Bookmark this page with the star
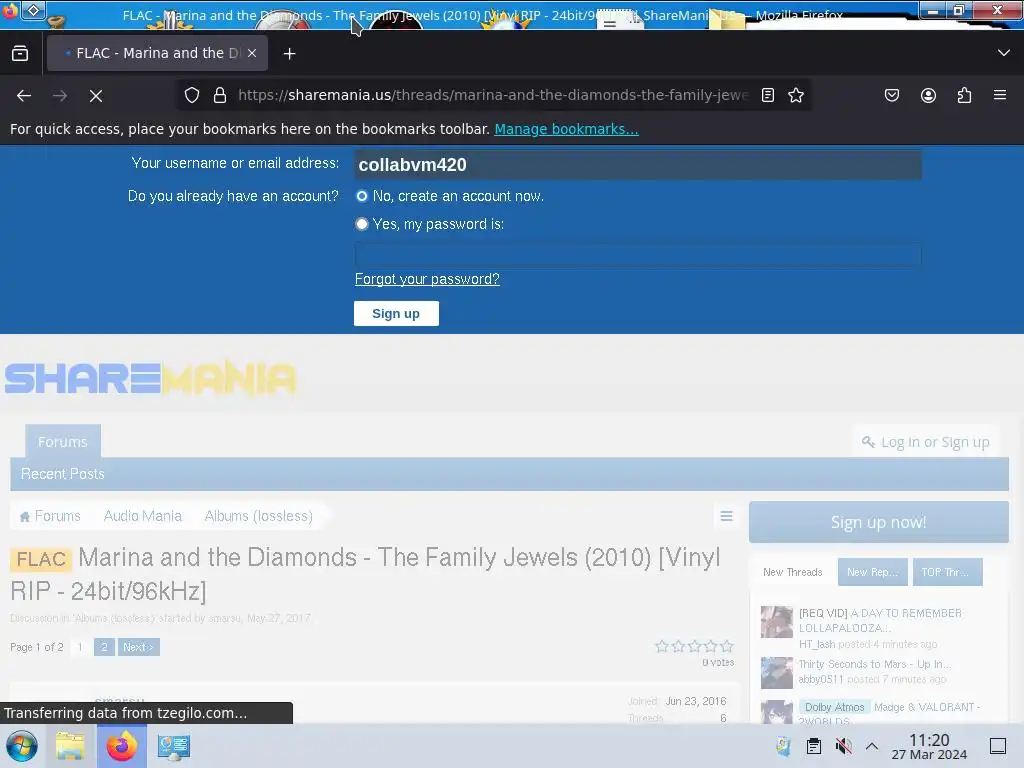 click(795, 95)
